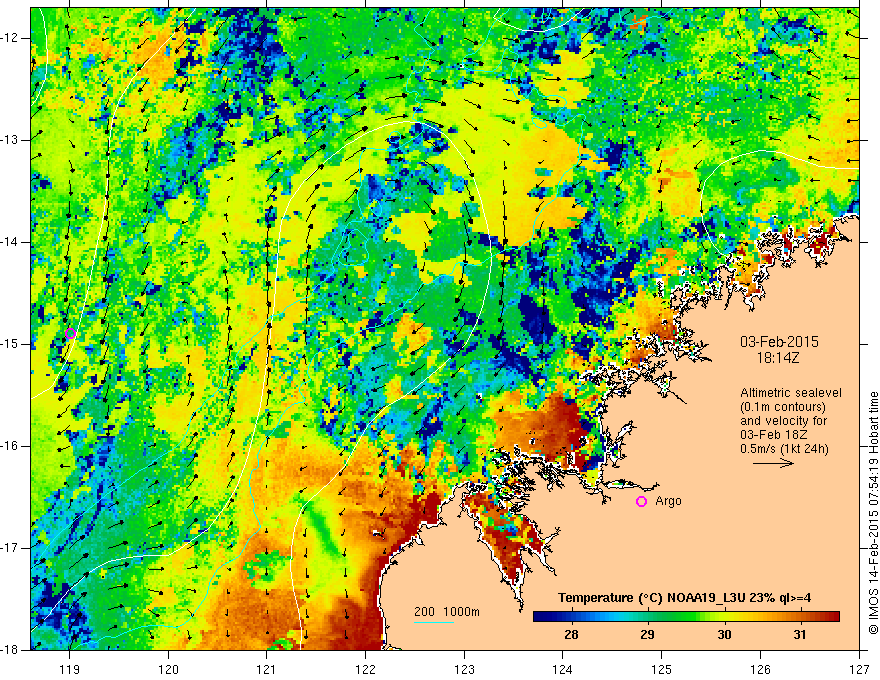Screen dimensions: 880x680
Task: Click the IMOS copyright timestamp text
Action: (873, 513)
